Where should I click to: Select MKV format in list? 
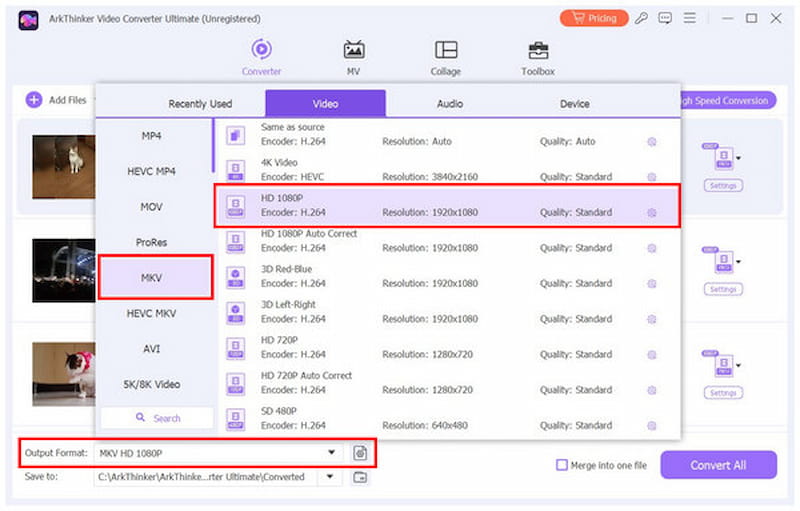[155, 277]
